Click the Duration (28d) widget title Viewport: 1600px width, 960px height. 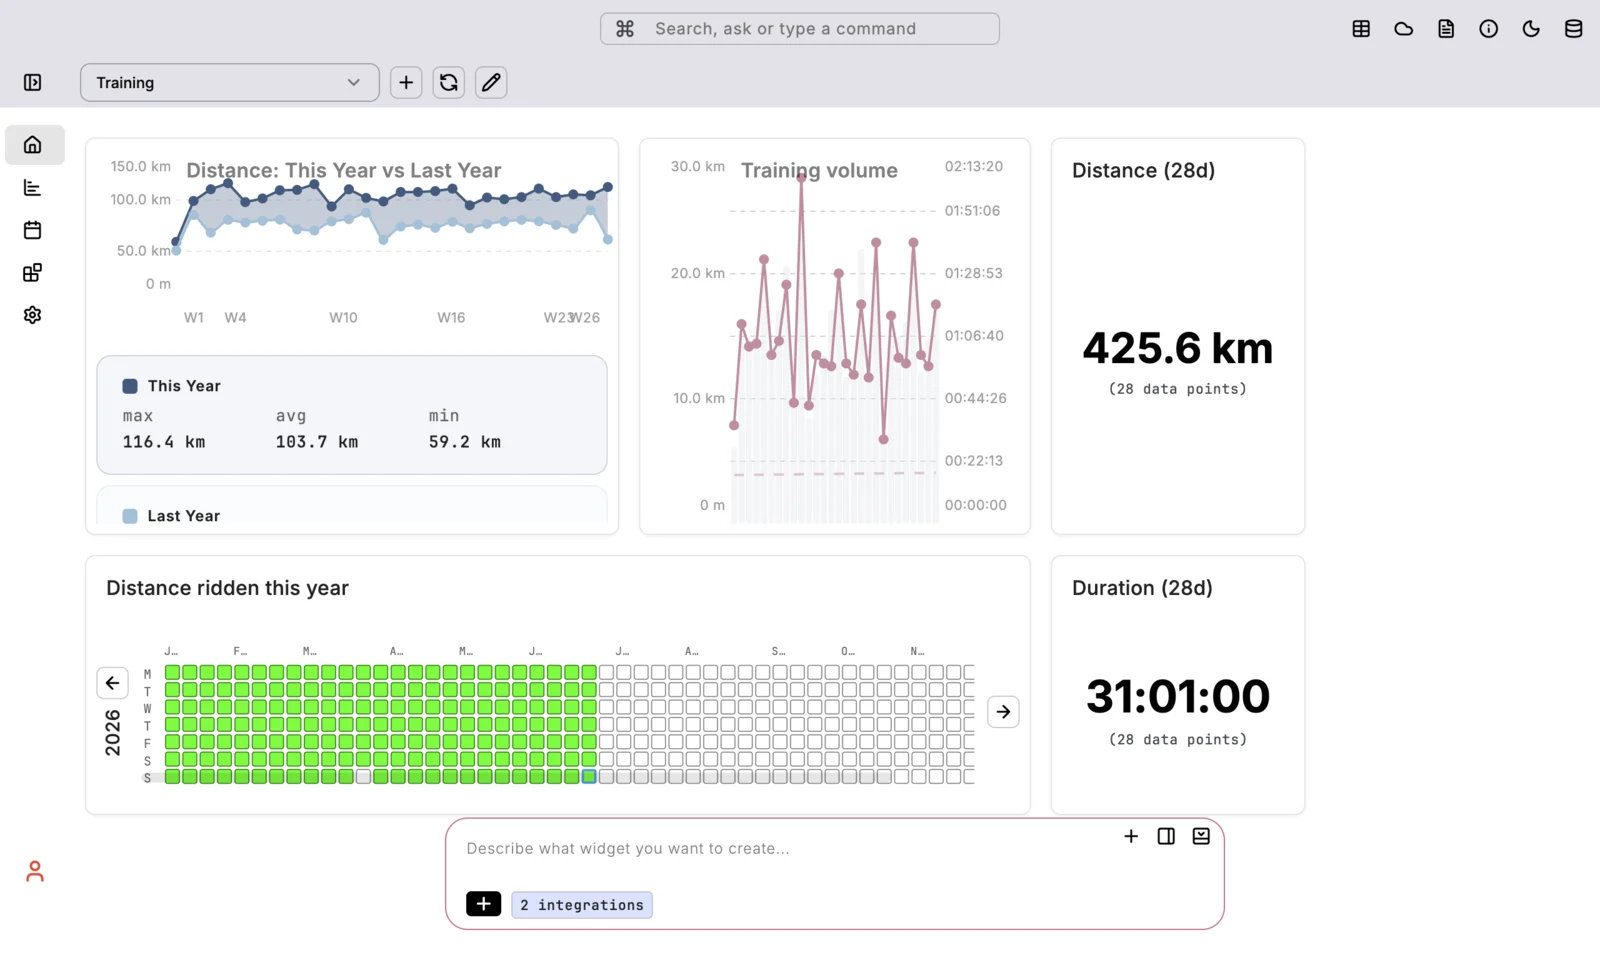coord(1142,588)
